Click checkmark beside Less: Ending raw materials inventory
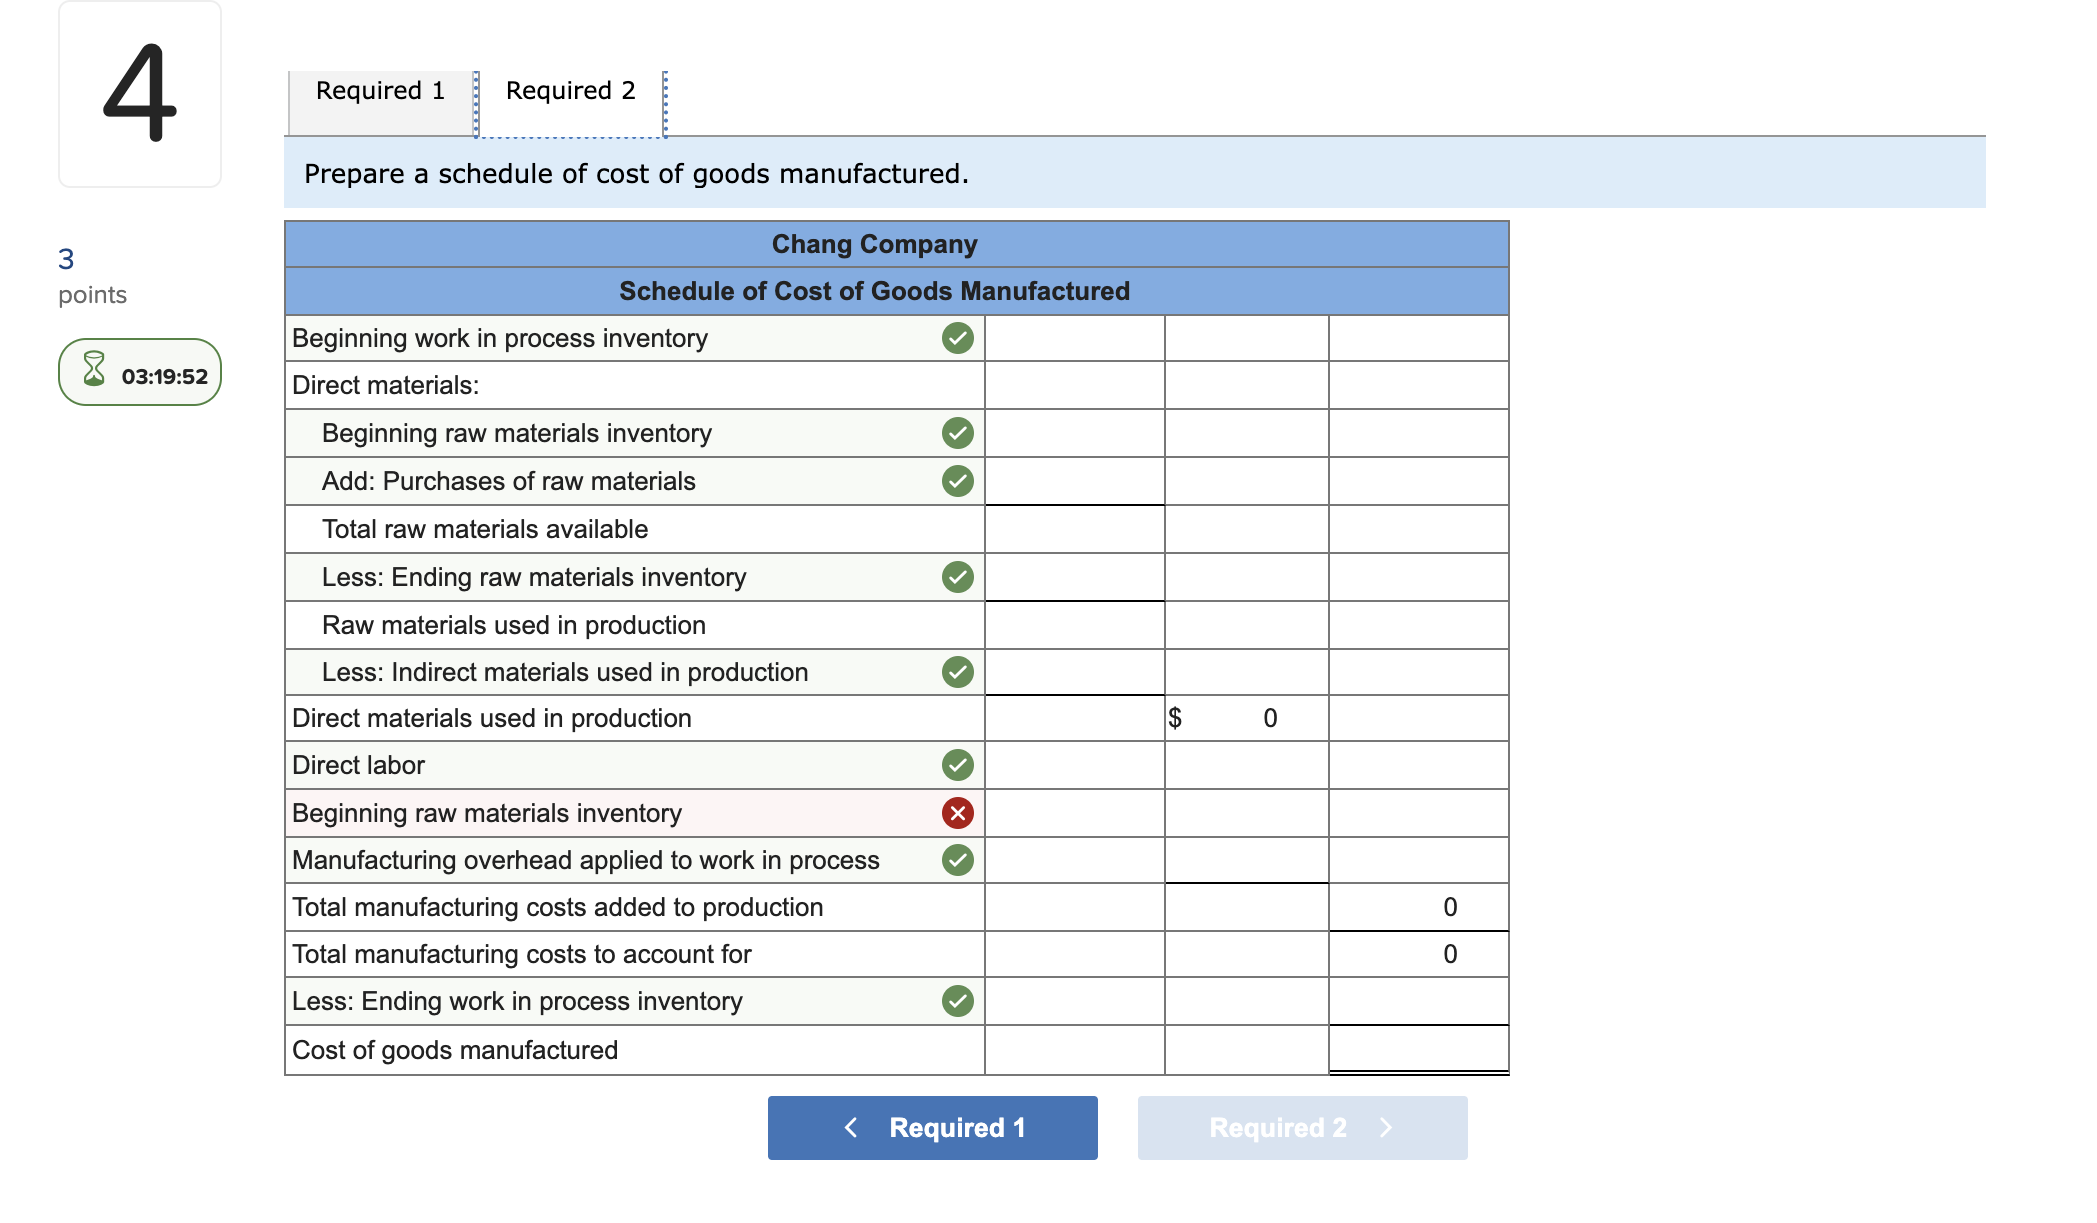 [957, 577]
